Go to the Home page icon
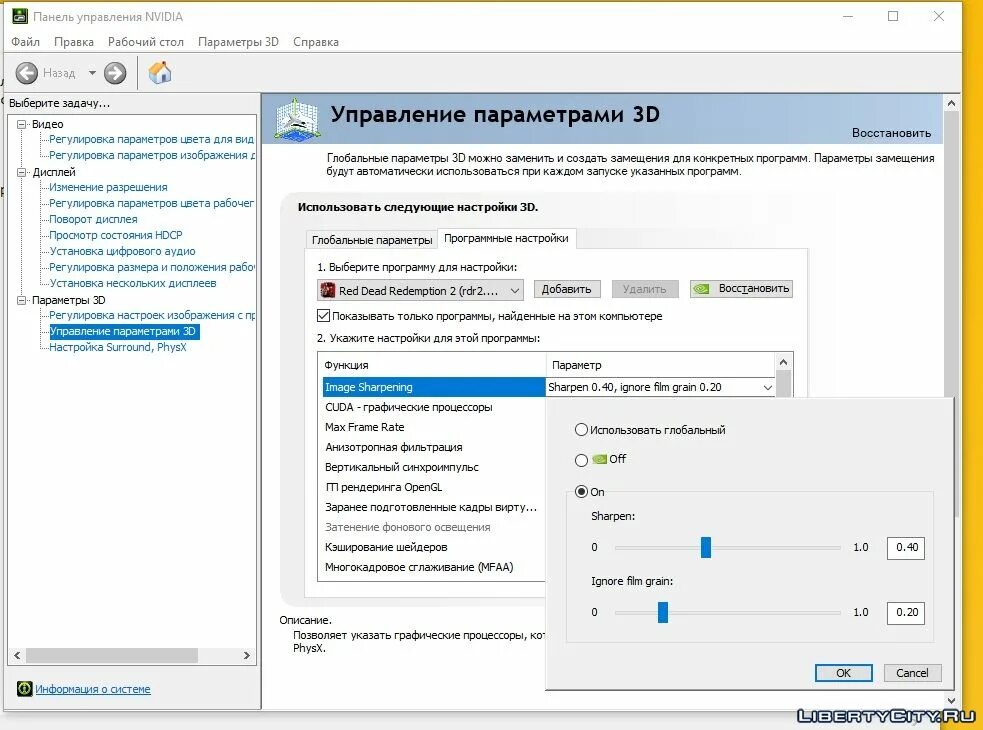Viewport: 983px width, 730px height. [160, 73]
